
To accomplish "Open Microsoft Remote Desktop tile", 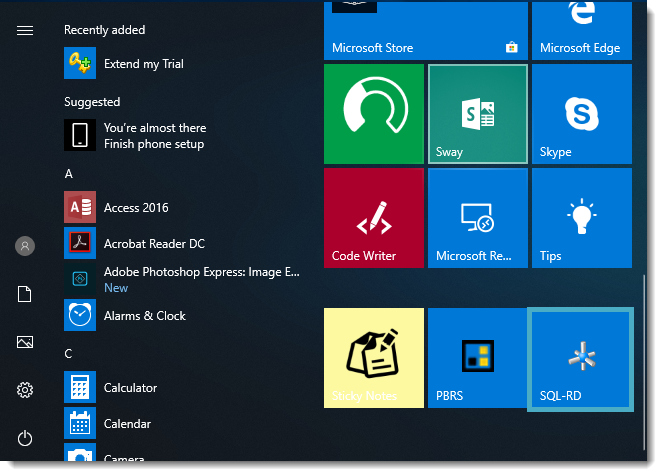I will point(478,218).
